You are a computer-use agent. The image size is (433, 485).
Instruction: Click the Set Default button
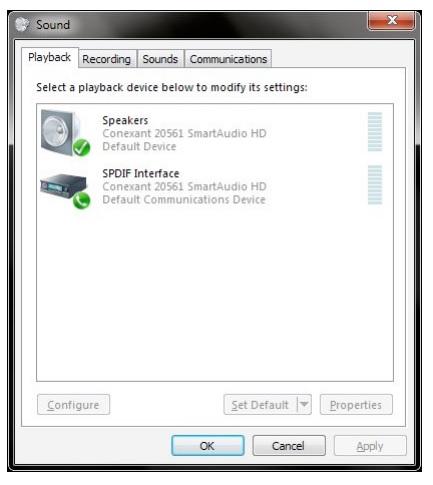(260, 405)
